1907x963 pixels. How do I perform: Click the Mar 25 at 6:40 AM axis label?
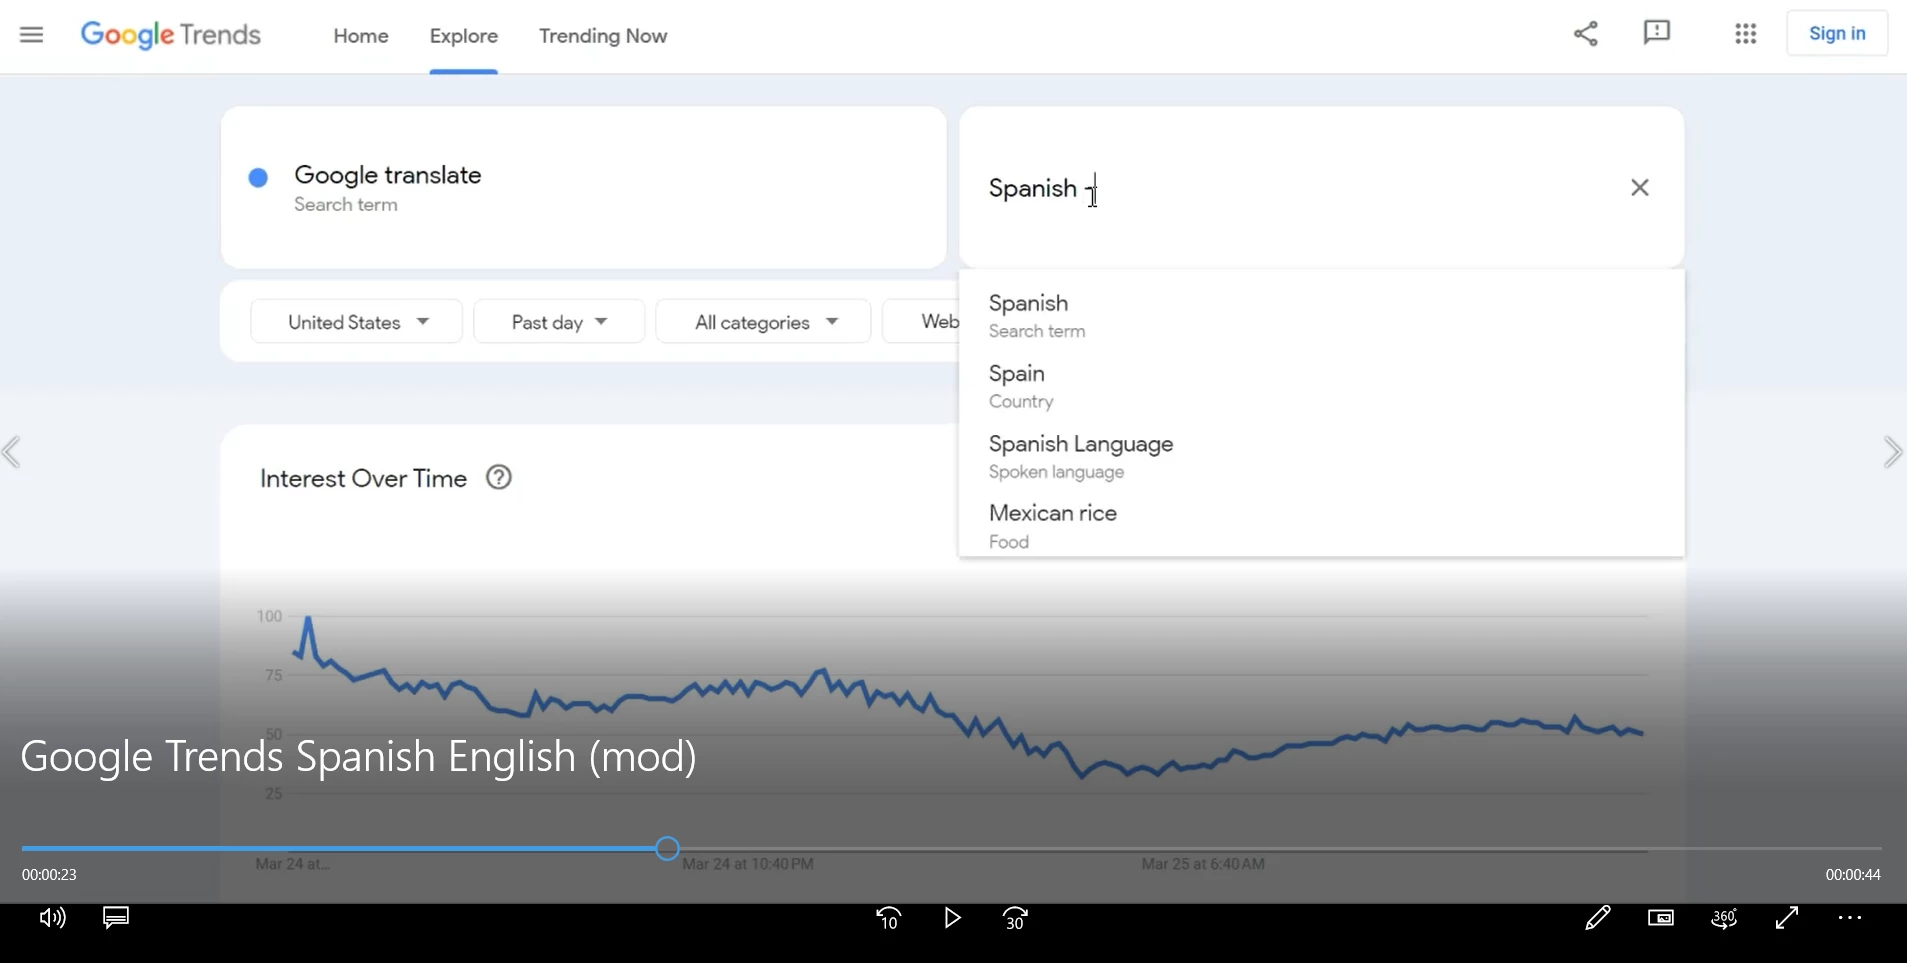click(1203, 864)
